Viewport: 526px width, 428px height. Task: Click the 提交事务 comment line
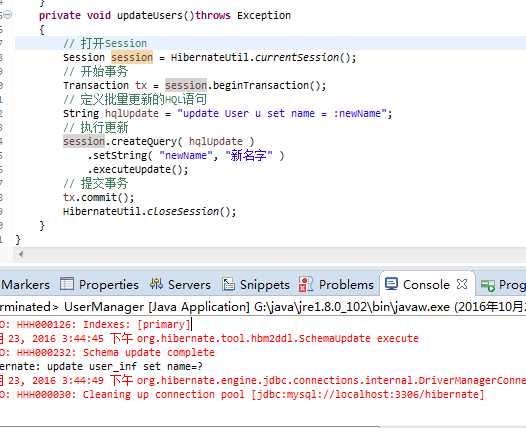pyautogui.click(x=96, y=183)
